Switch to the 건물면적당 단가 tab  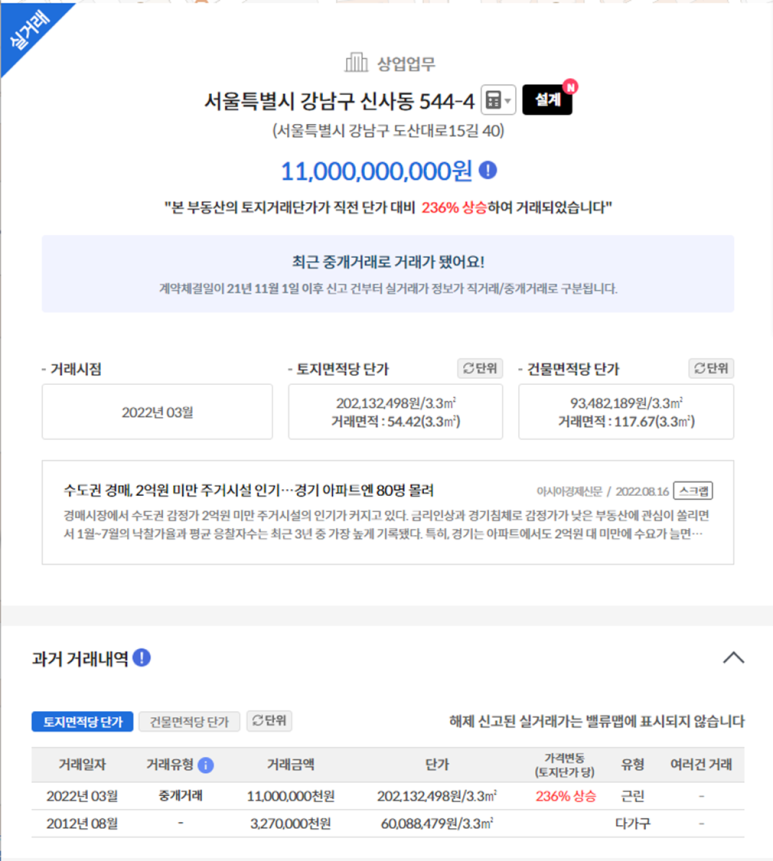pyautogui.click(x=189, y=722)
